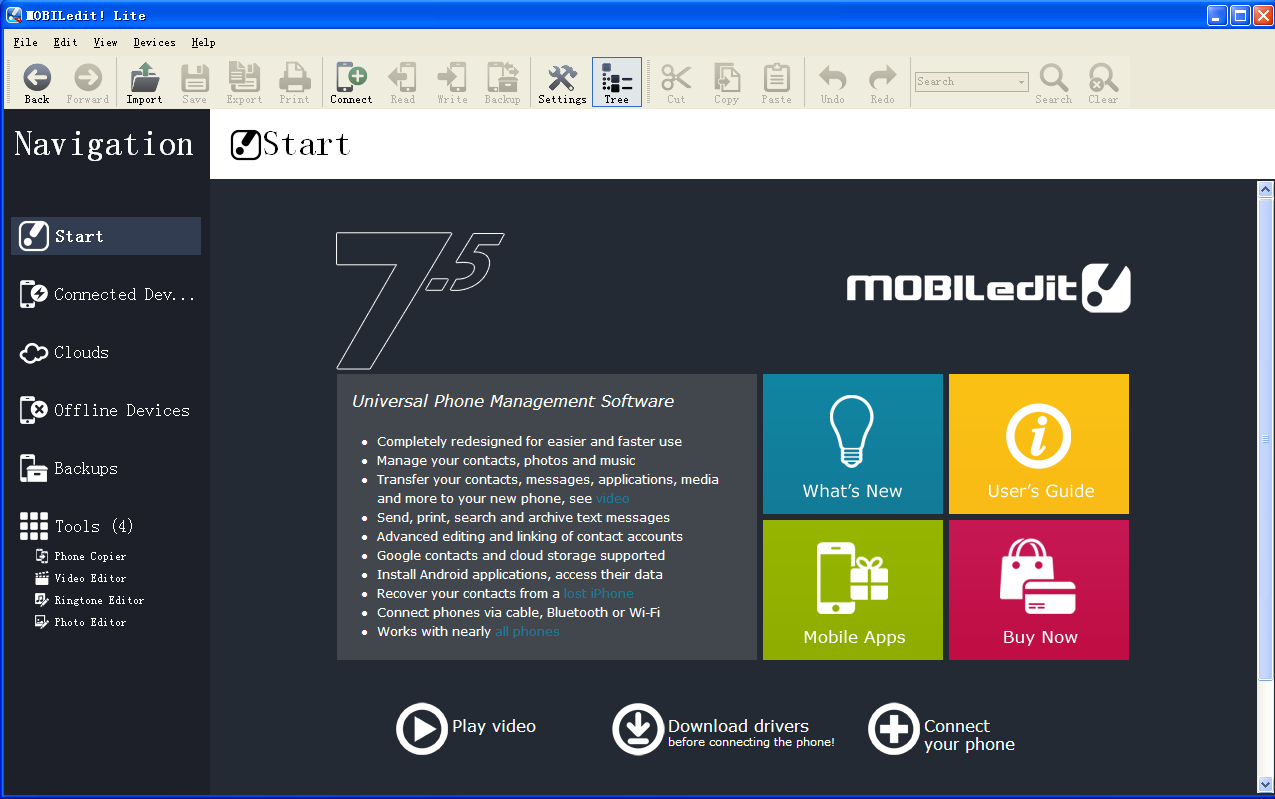
Task: Open the What's New tile
Action: 853,444
